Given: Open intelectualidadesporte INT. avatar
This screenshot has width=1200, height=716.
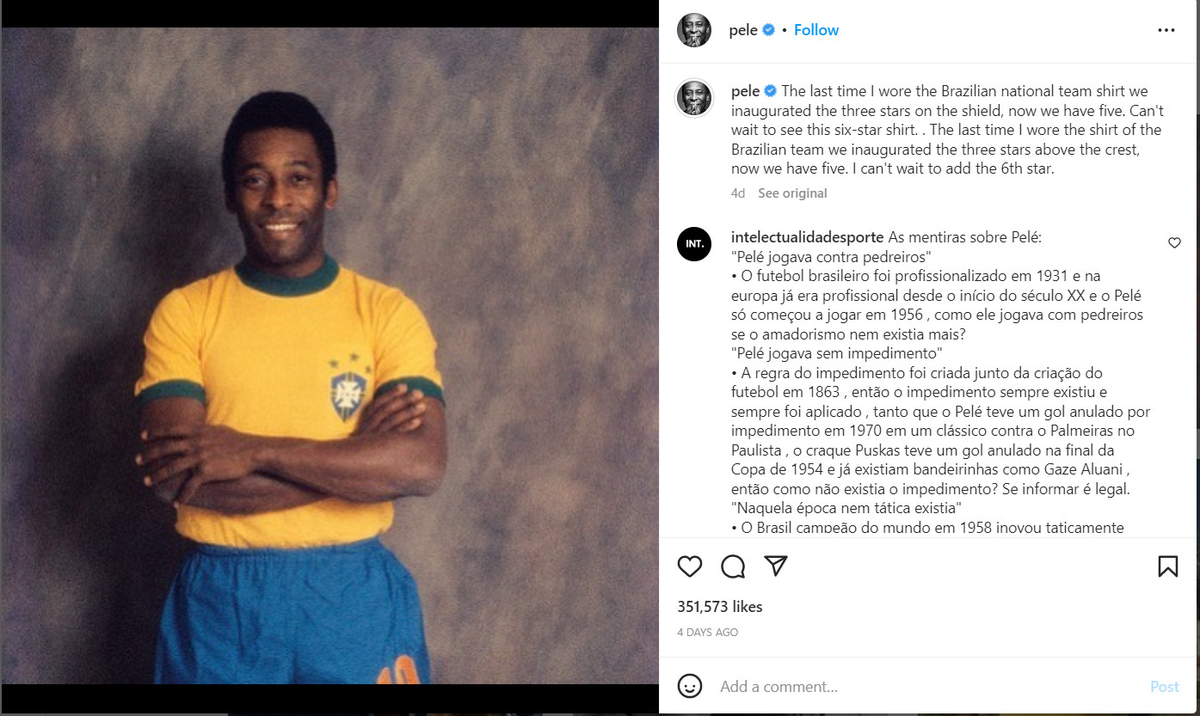Looking at the screenshot, I should [694, 244].
